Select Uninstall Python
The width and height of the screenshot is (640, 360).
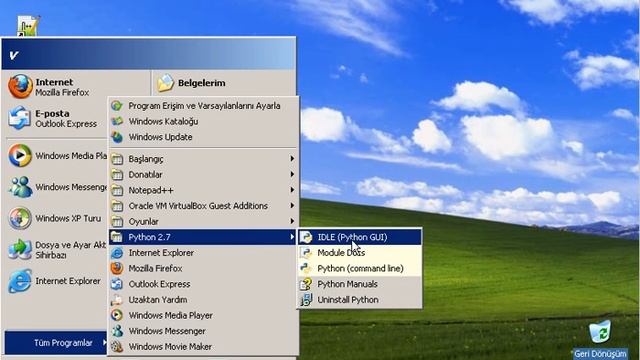click(360, 300)
